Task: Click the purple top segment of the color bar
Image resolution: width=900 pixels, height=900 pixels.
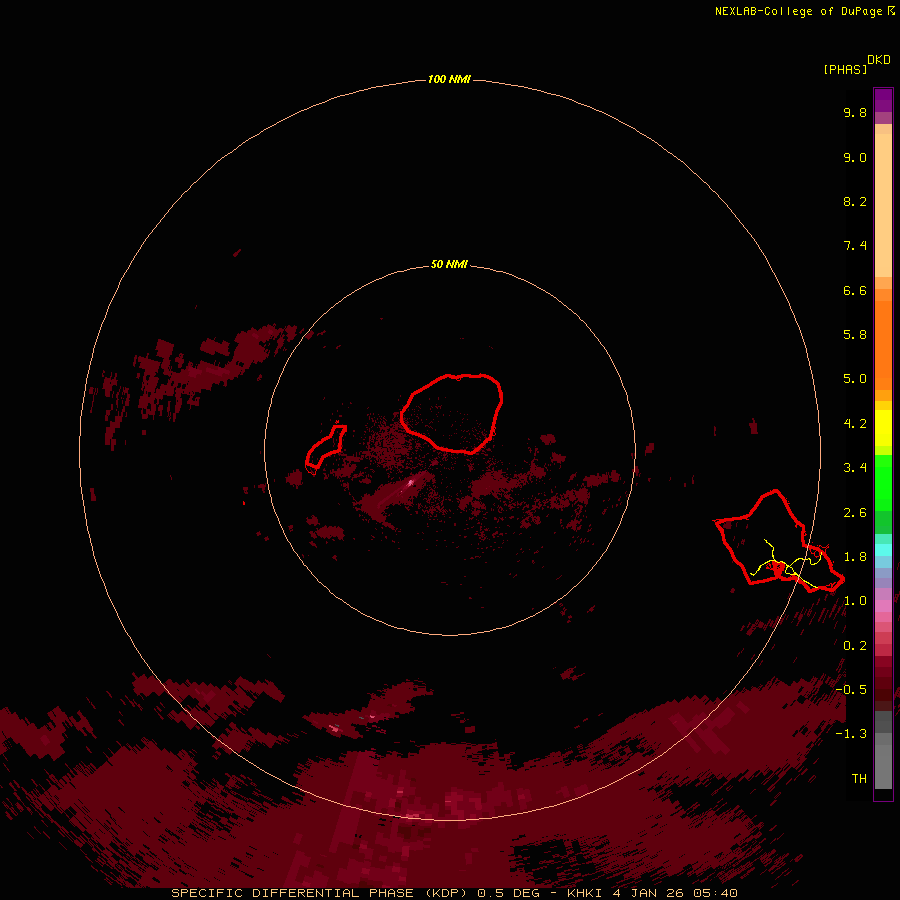Action: tap(883, 100)
